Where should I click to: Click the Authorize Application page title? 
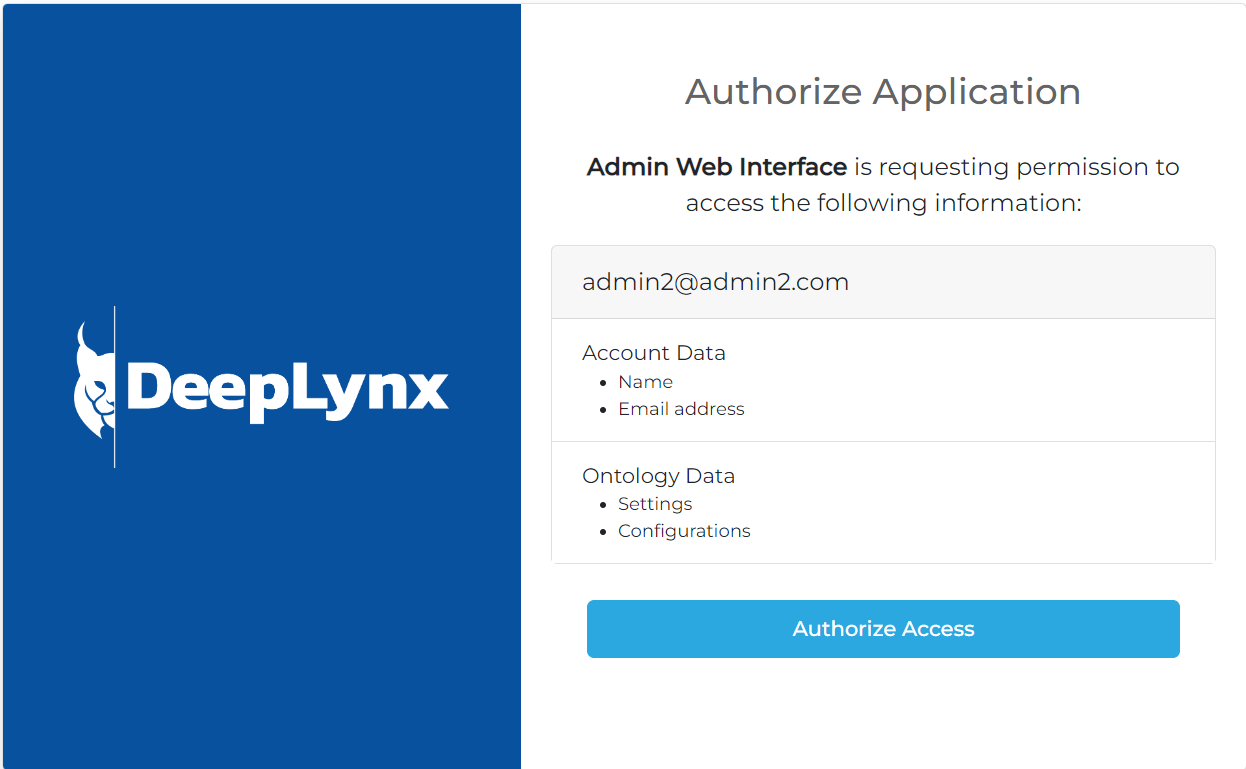[882, 92]
